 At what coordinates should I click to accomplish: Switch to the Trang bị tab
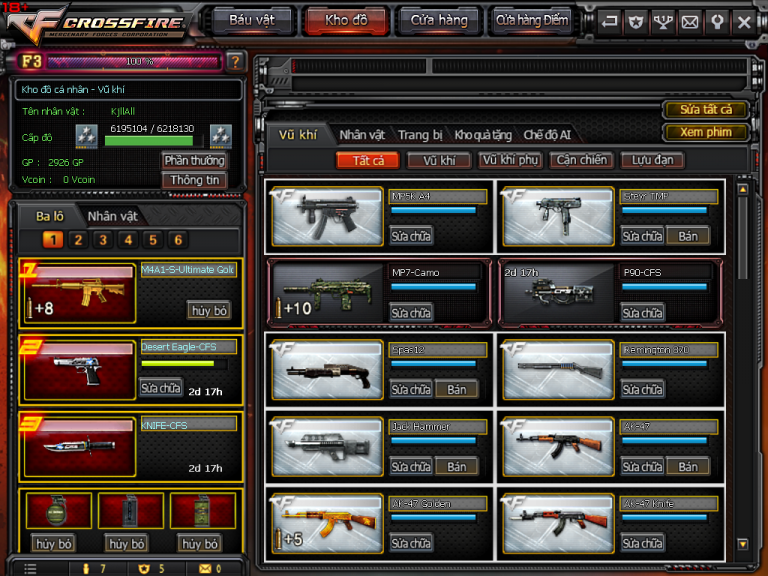[x=420, y=135]
